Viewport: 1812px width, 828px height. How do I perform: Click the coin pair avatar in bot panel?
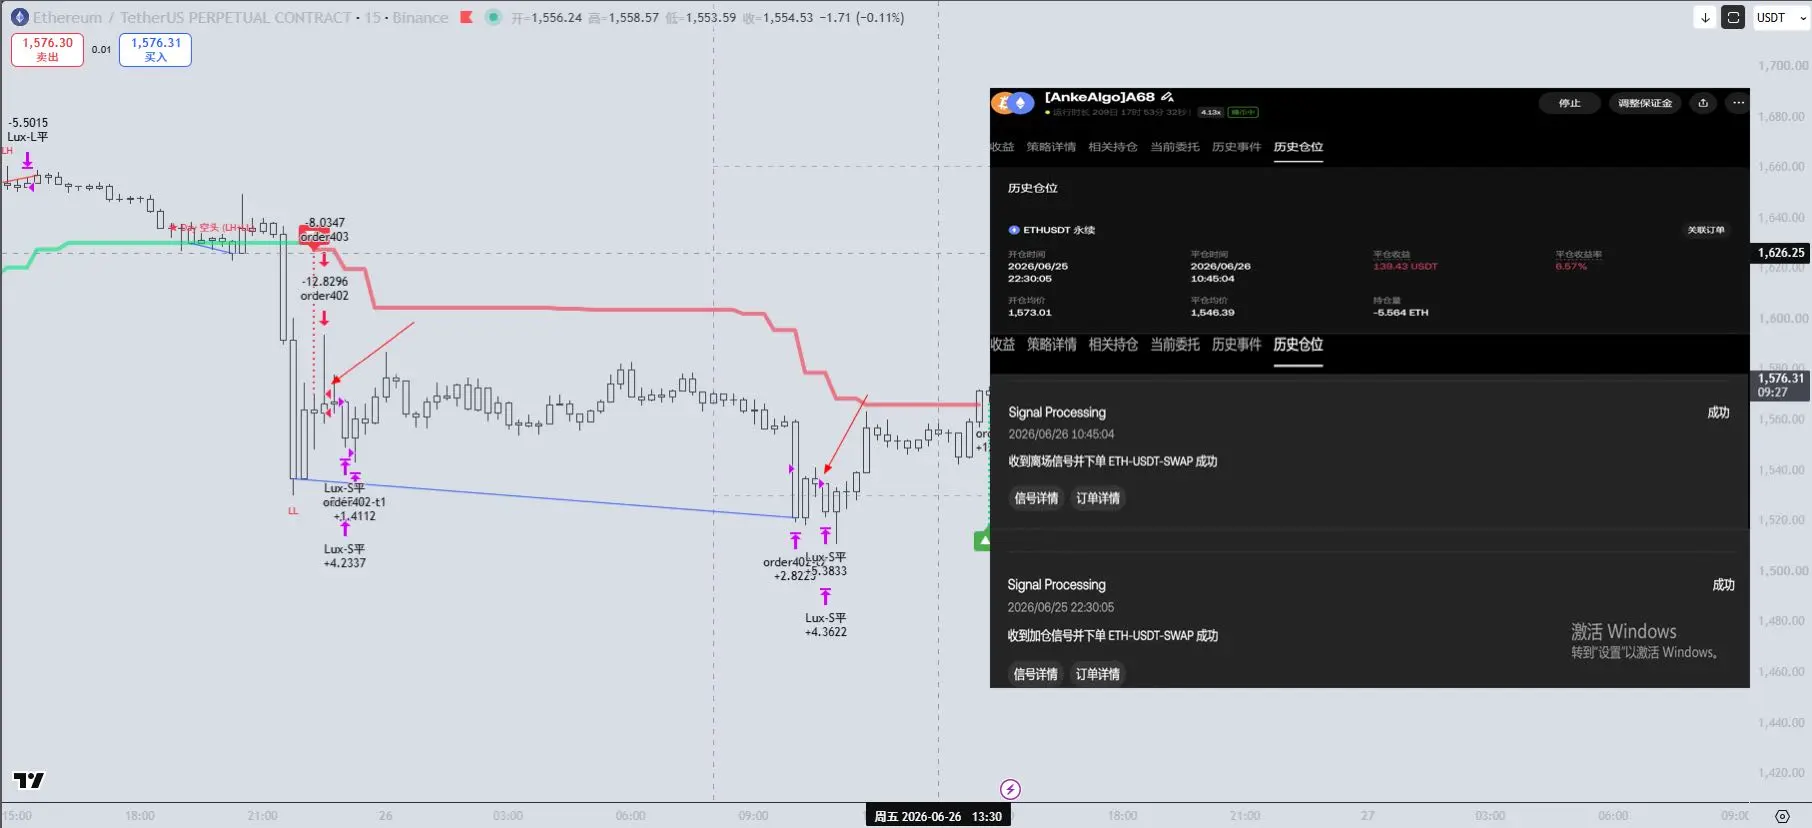point(1012,103)
